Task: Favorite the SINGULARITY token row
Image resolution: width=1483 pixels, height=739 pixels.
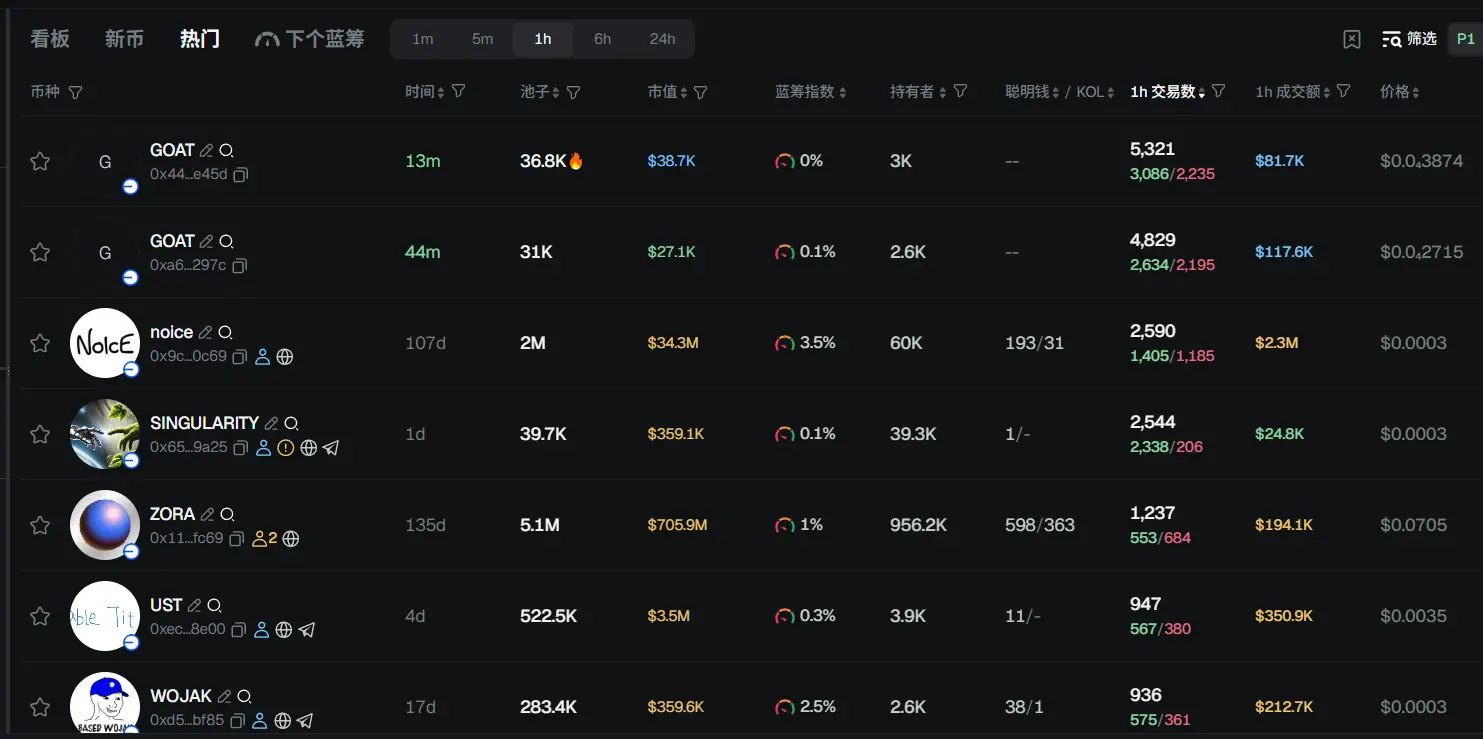Action: 40,434
